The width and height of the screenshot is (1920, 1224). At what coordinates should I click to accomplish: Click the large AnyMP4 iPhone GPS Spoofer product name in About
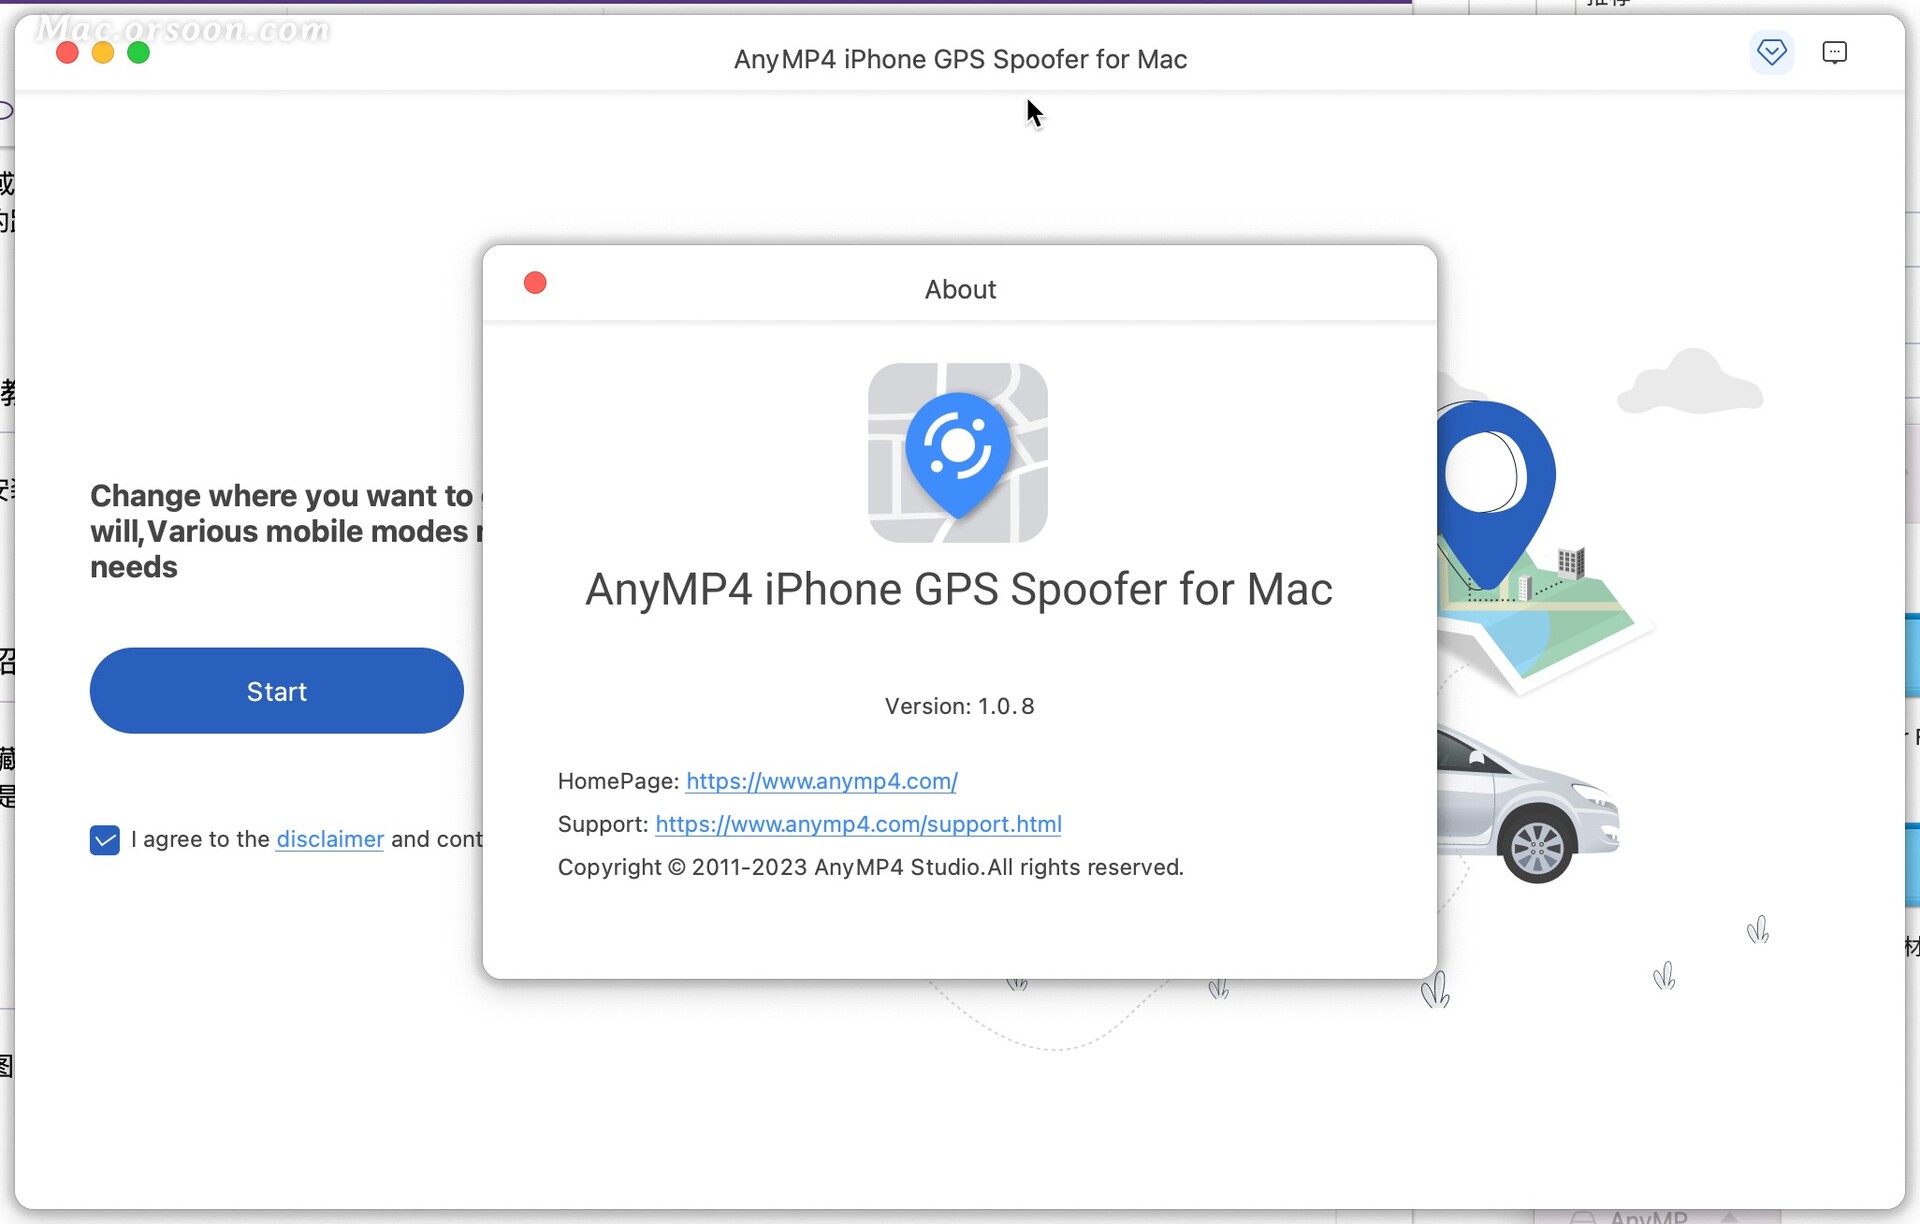(x=958, y=589)
